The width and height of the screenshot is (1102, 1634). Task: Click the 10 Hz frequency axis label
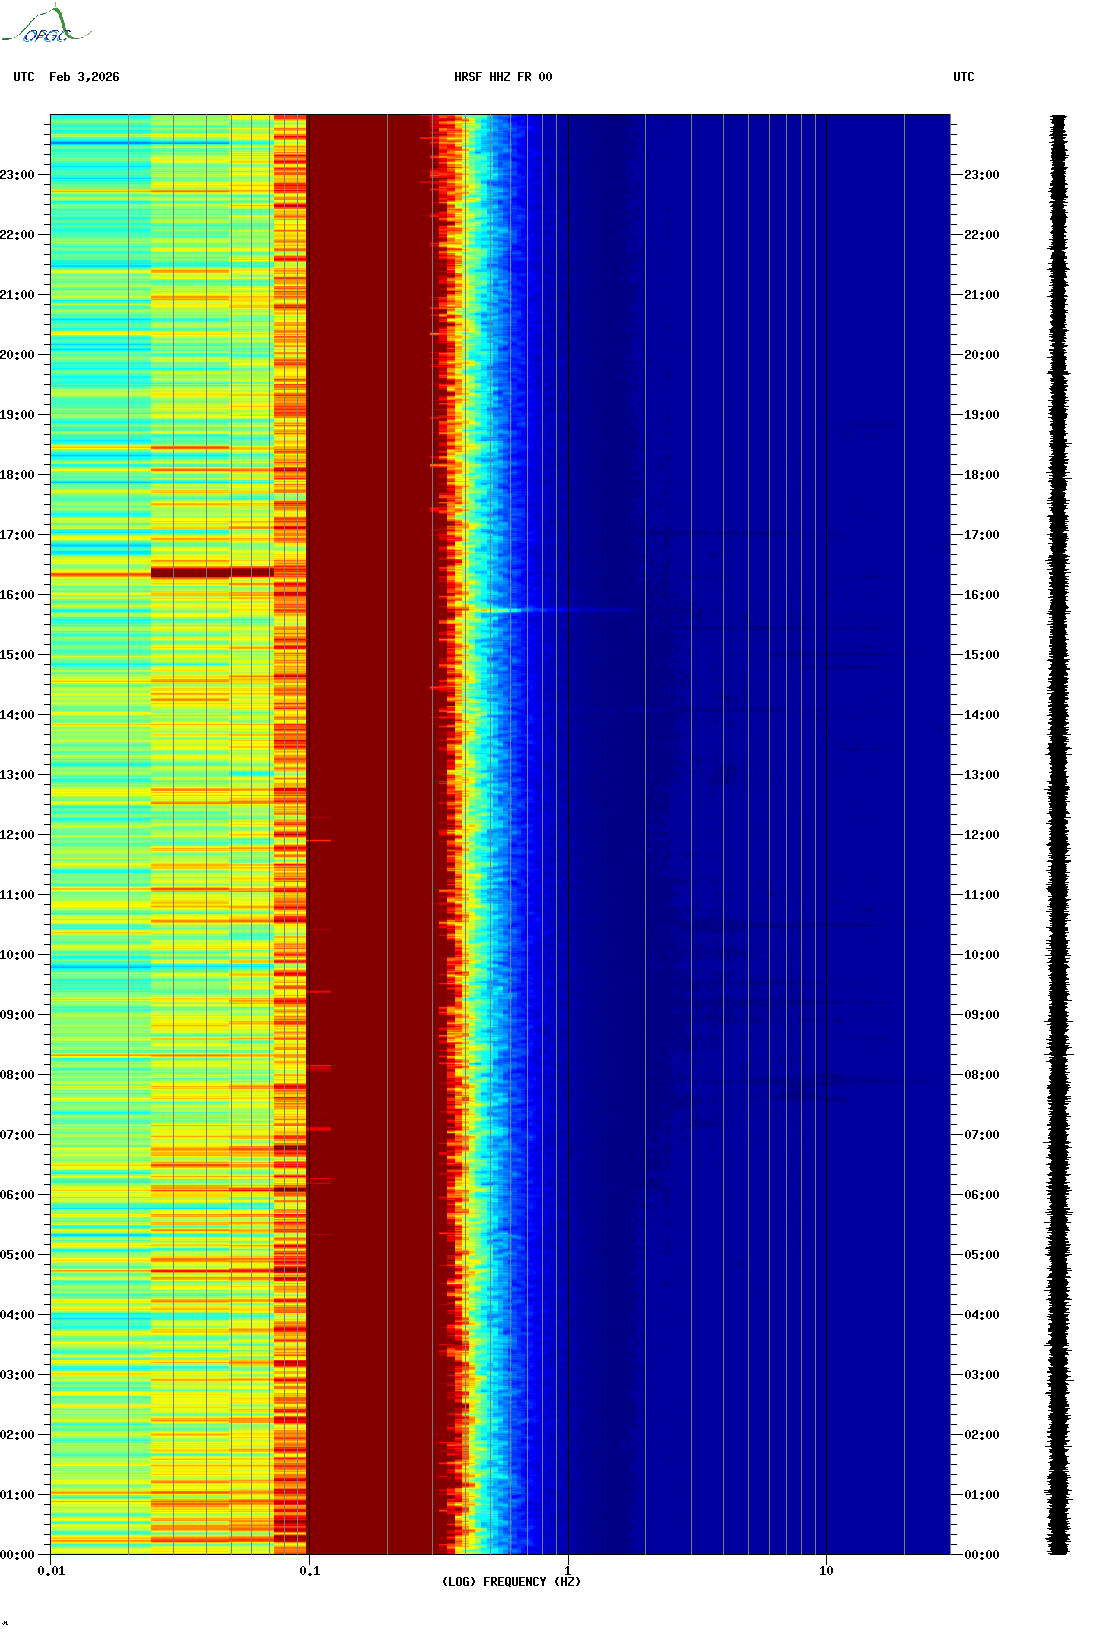(x=826, y=1571)
